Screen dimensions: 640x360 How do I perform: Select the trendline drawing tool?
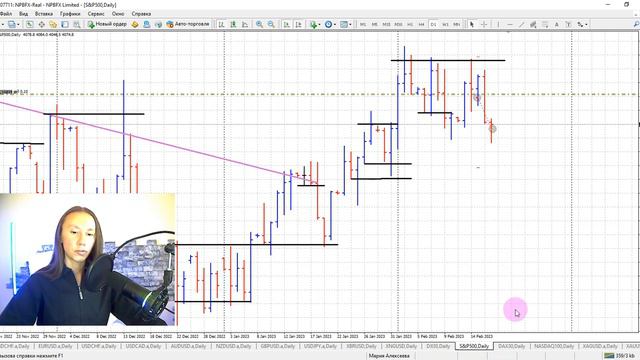tap(522, 24)
